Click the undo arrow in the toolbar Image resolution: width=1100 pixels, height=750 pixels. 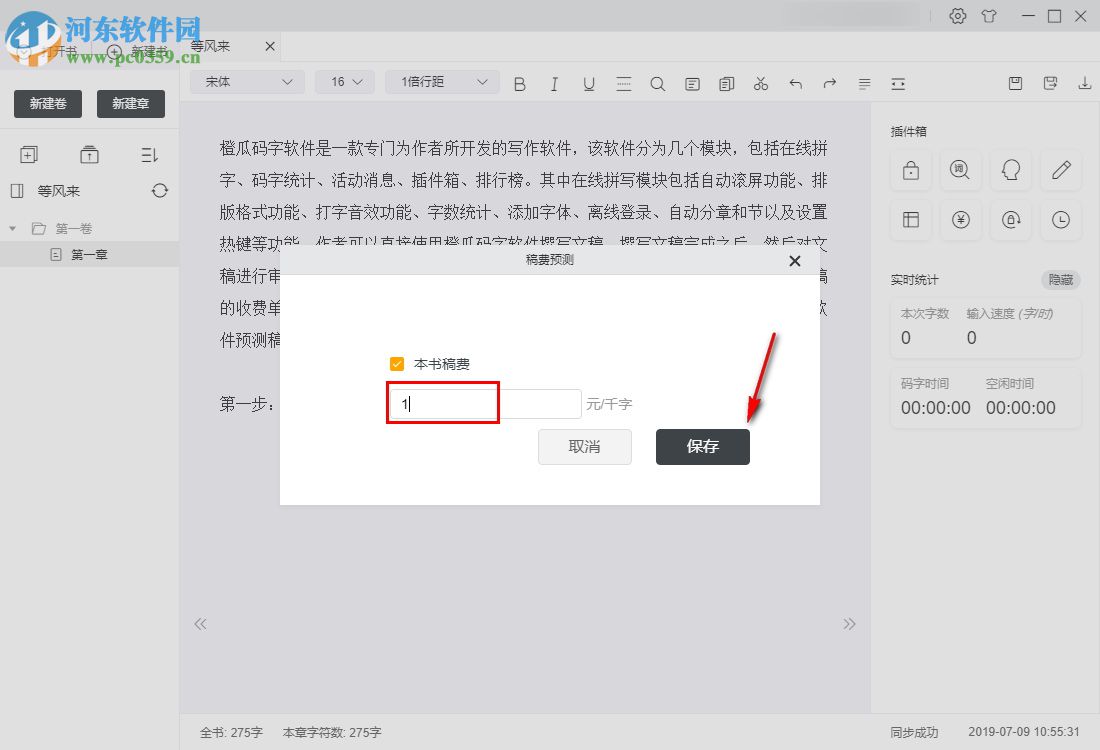794,83
